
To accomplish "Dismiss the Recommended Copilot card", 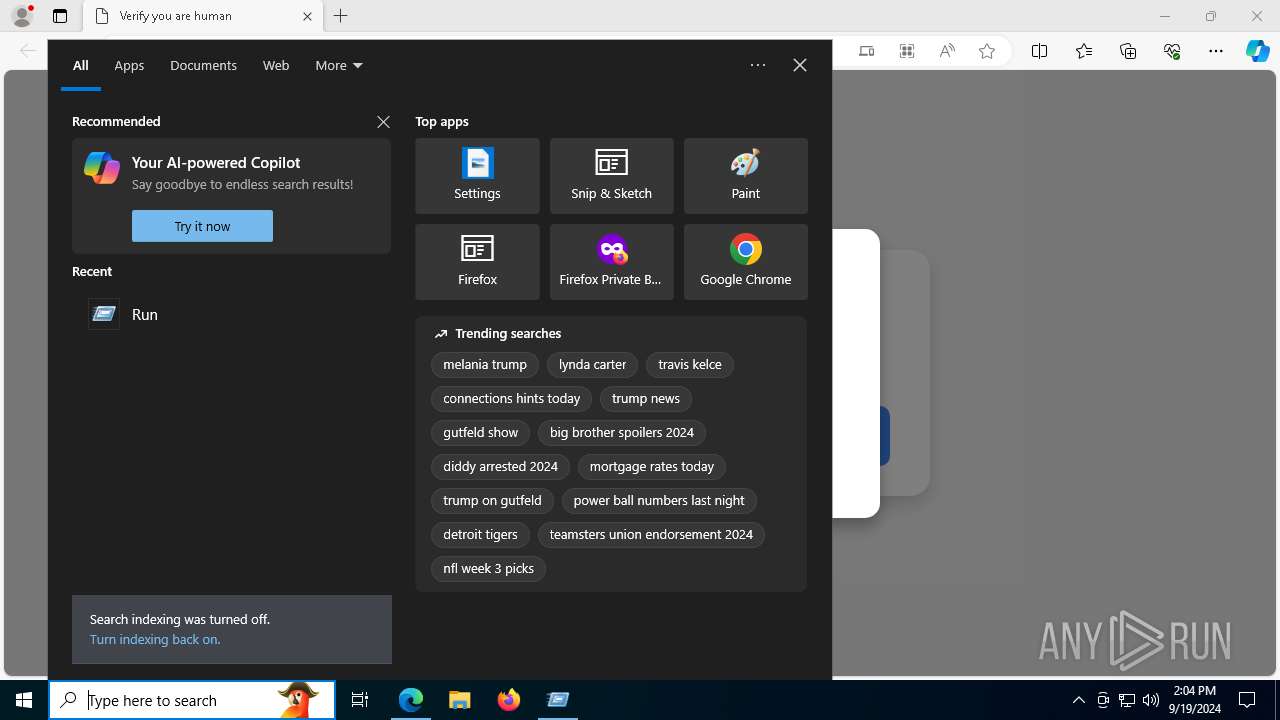I will pyautogui.click(x=383, y=122).
